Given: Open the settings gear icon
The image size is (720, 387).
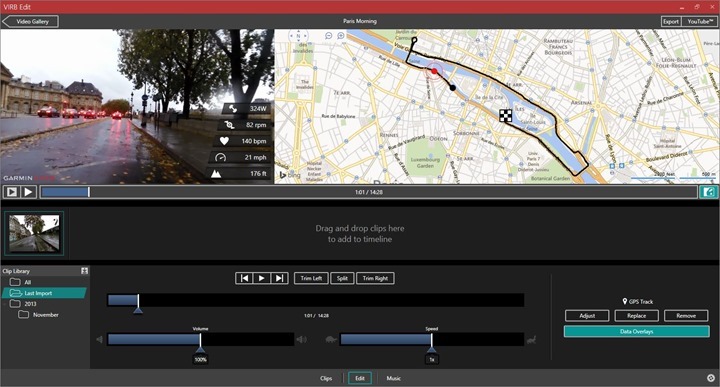Looking at the screenshot, I should pyautogui.click(x=711, y=378).
